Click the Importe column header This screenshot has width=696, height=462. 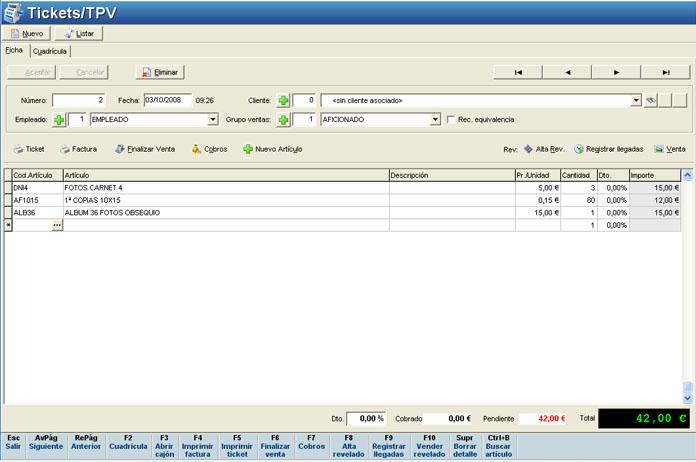655,175
